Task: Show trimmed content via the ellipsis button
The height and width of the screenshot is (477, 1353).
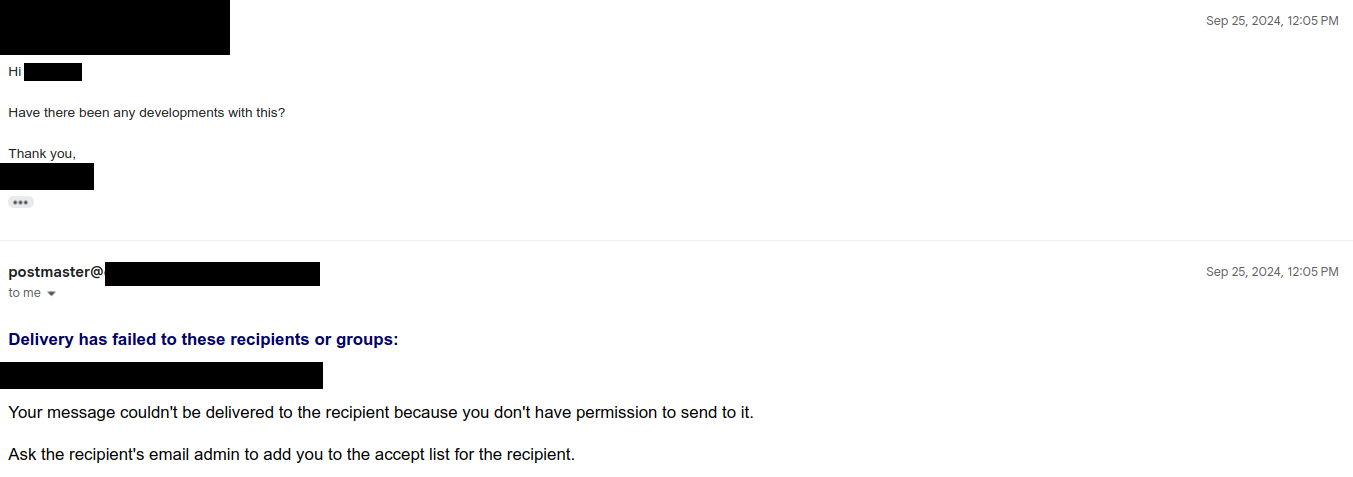Action: click(x=21, y=202)
